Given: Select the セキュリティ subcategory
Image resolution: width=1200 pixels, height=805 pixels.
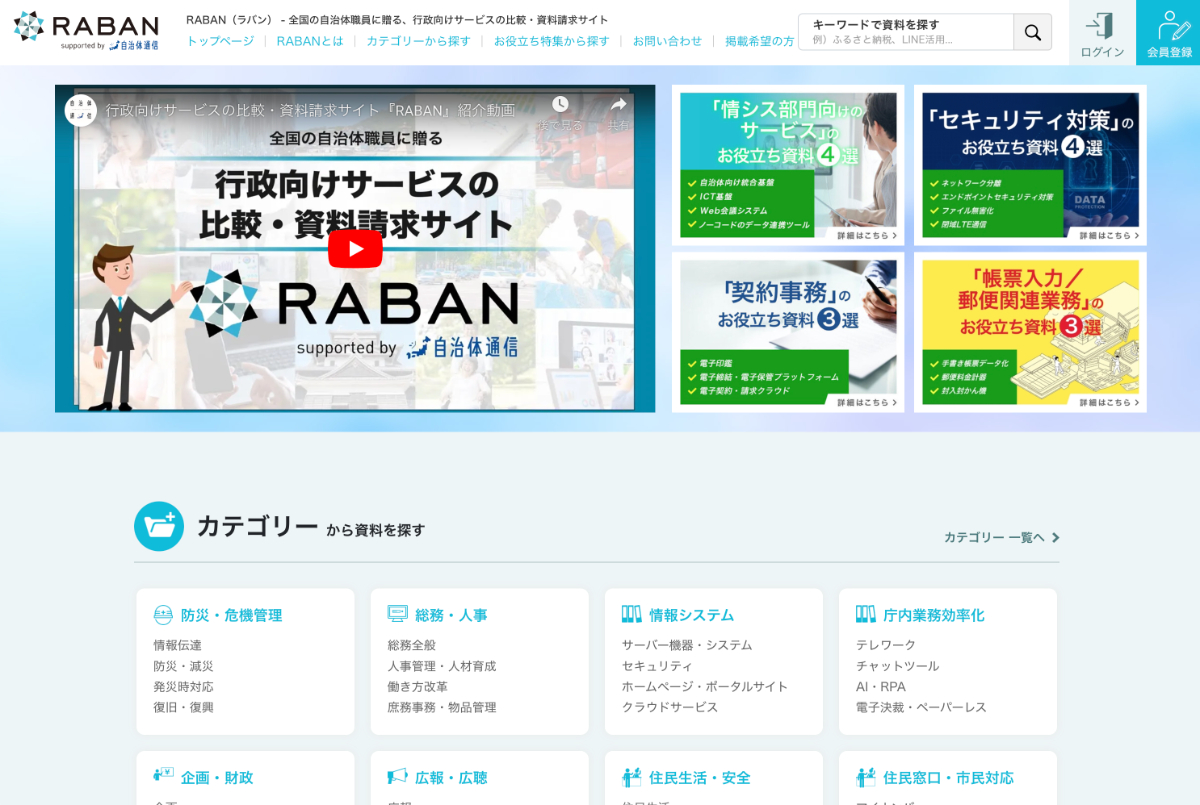Looking at the screenshot, I should 656,666.
